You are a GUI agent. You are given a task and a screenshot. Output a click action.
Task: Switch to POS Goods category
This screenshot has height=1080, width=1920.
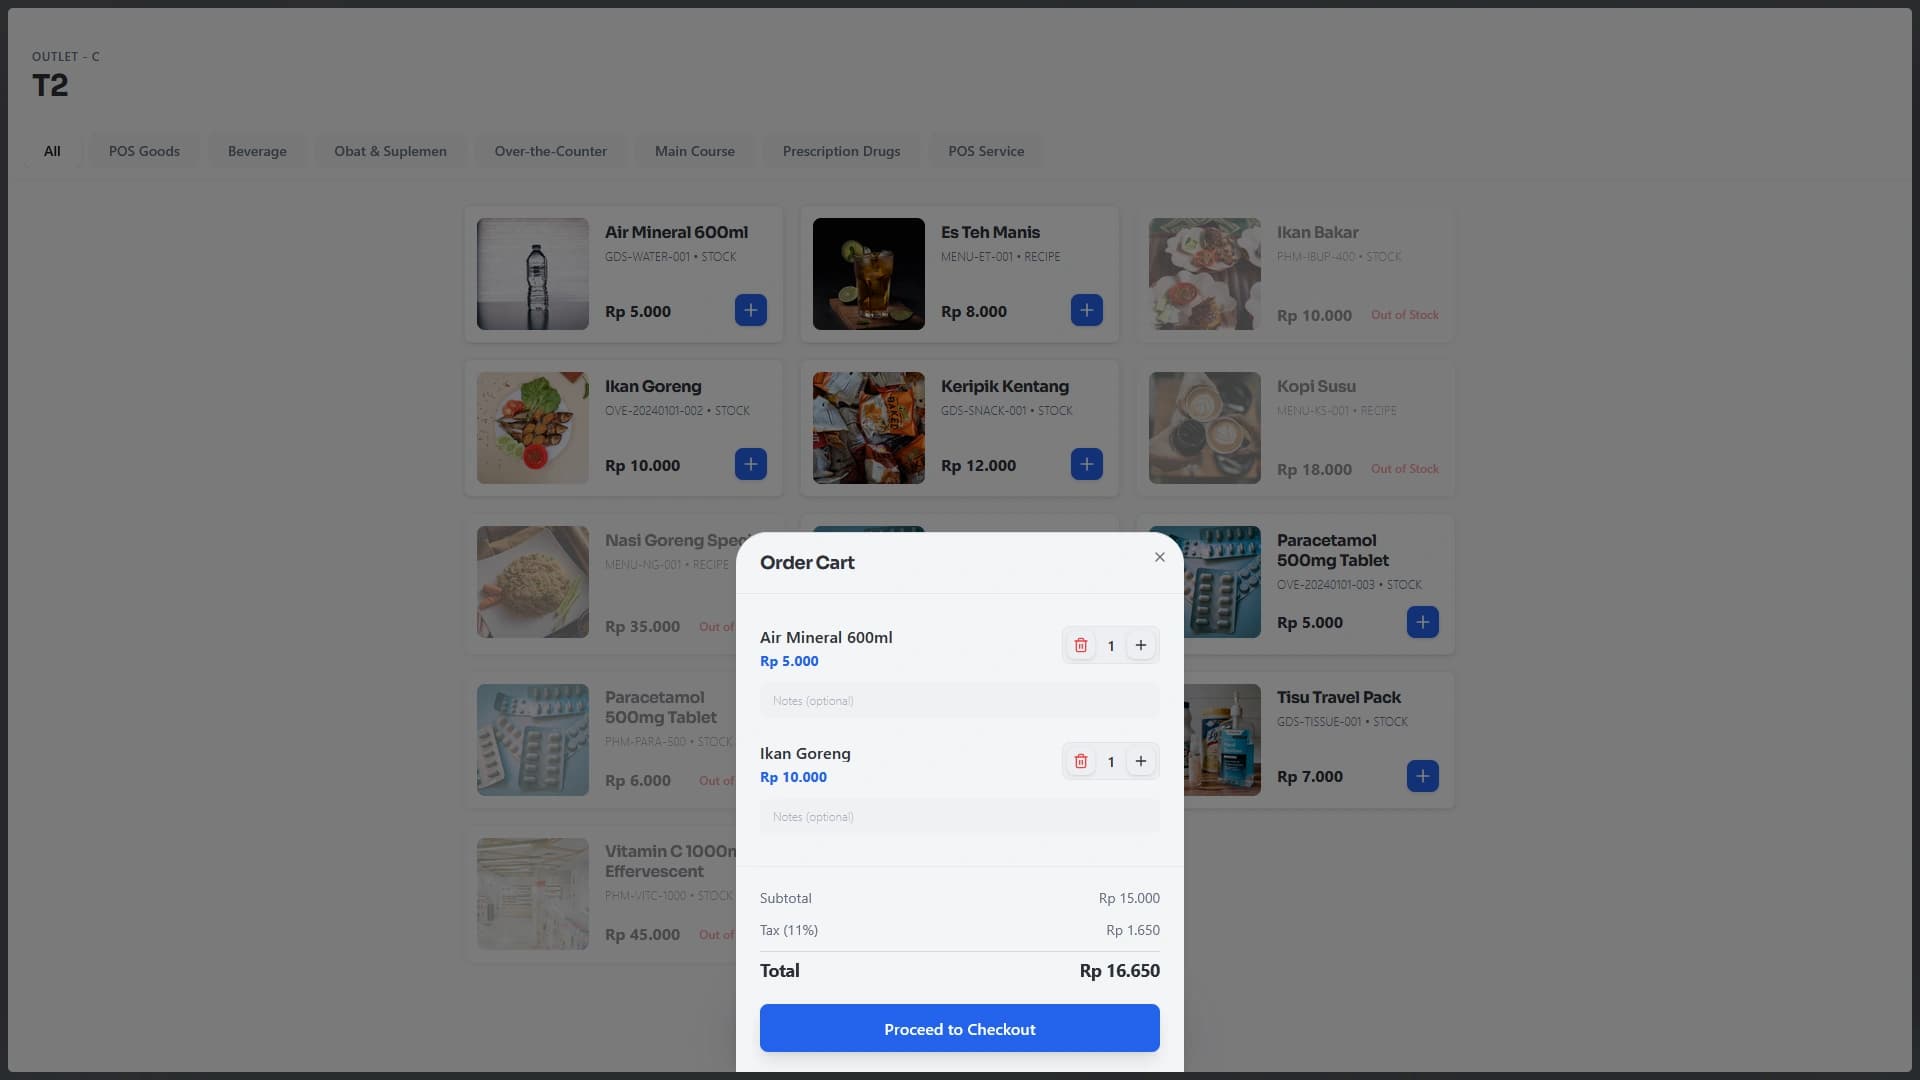(144, 151)
